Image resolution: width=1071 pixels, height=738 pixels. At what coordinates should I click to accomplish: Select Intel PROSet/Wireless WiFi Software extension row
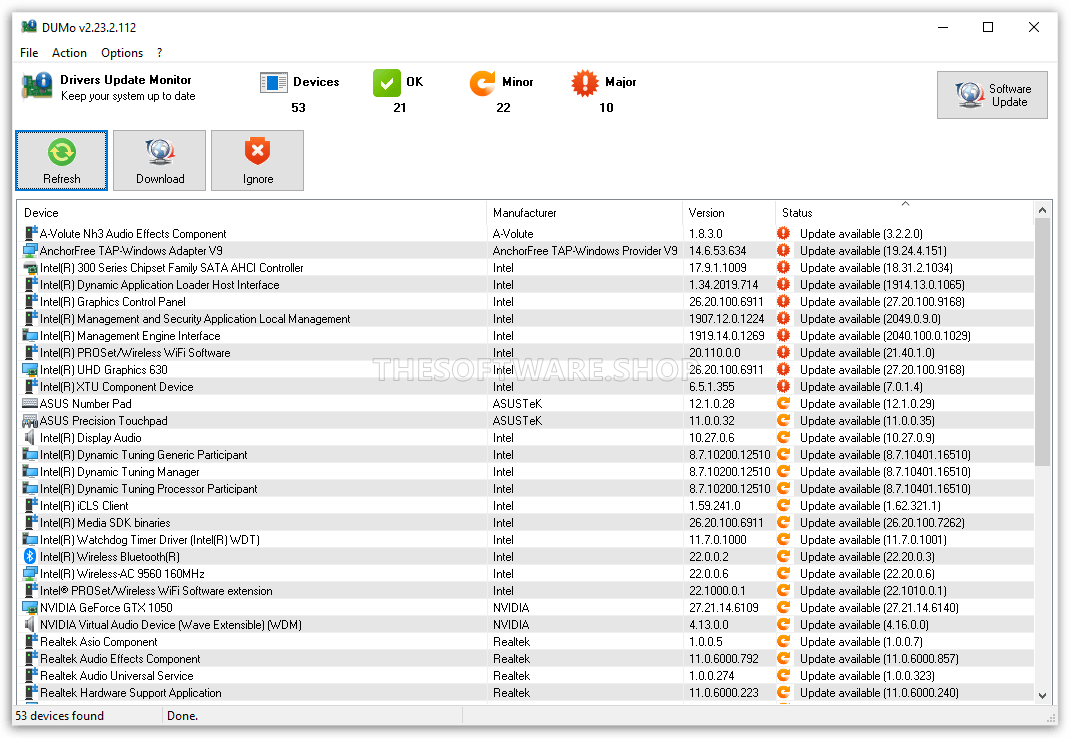coord(526,590)
